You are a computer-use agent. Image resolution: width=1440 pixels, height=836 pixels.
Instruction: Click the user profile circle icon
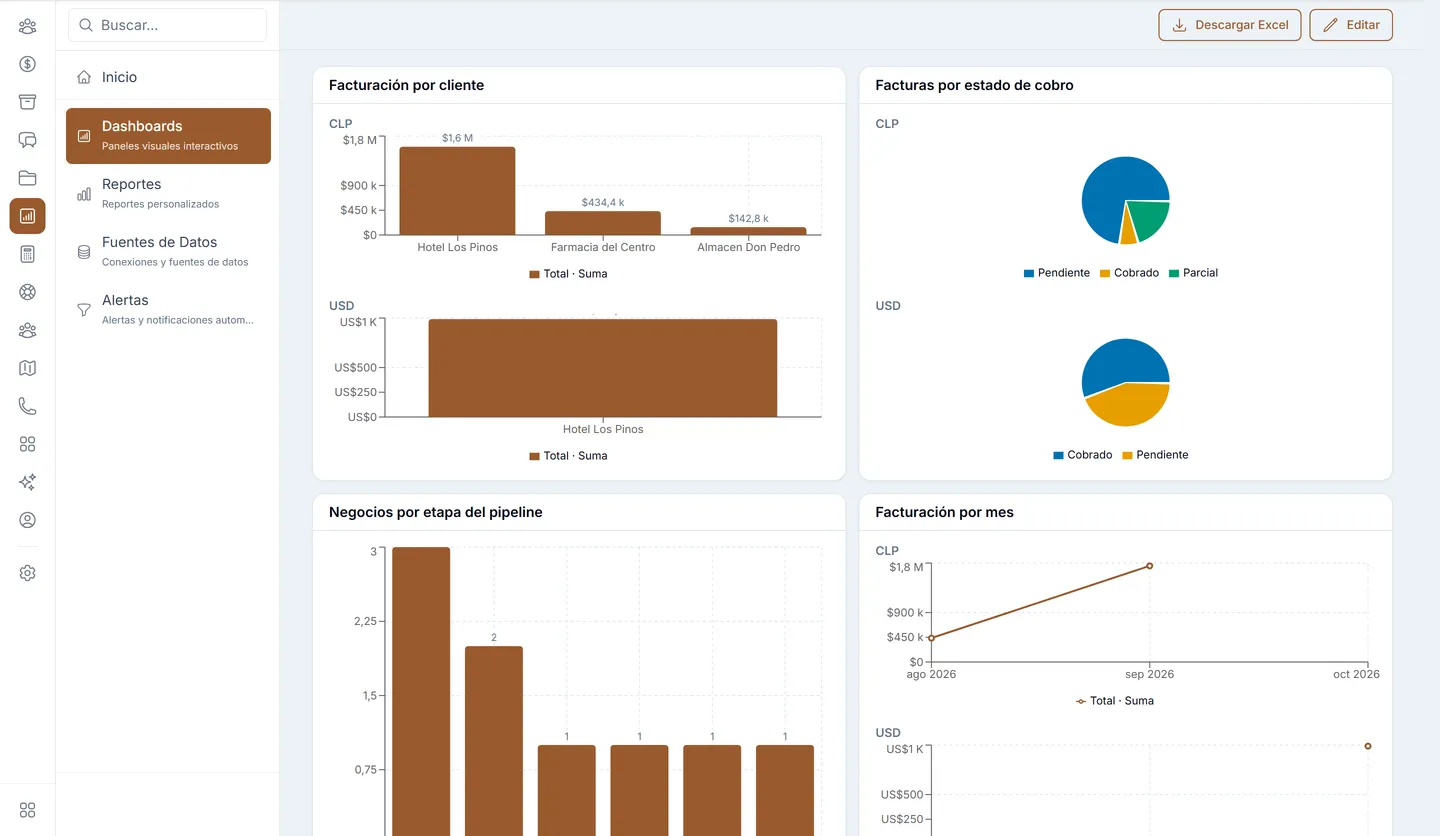(x=27, y=520)
